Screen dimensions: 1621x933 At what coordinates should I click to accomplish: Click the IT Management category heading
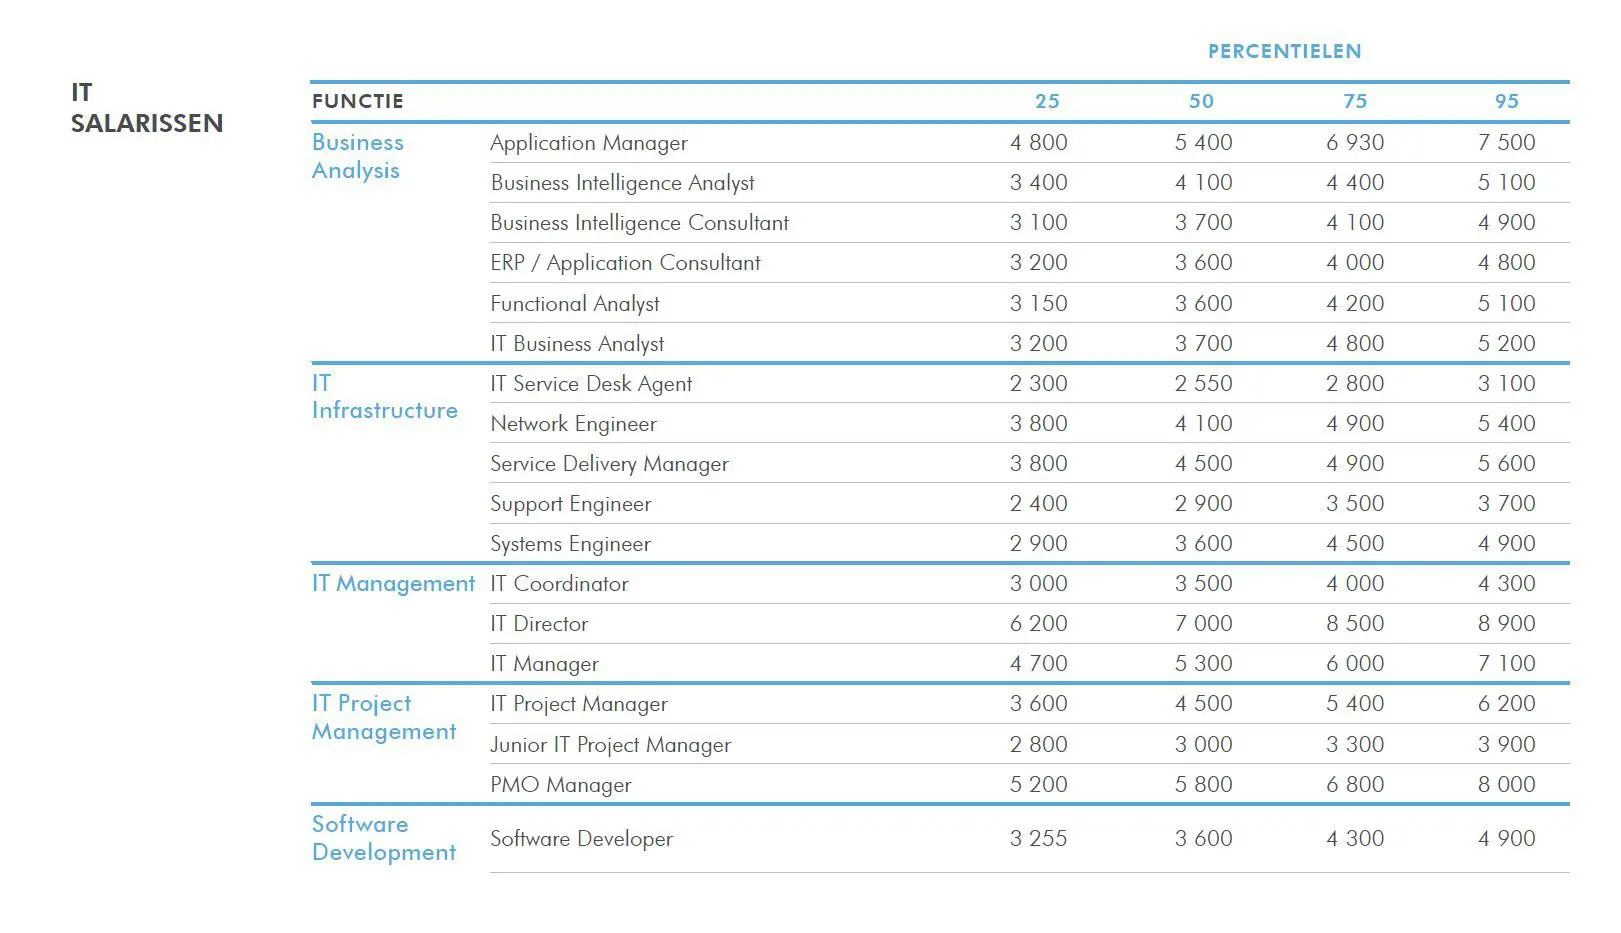coord(394,584)
